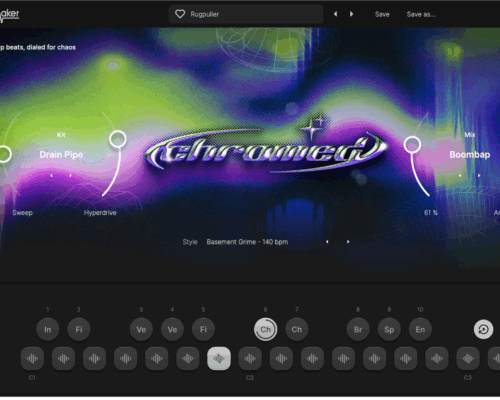Image resolution: width=500 pixels, height=400 pixels.
Task: Activate pattern 2 'Fi' pad
Action: 79,329
